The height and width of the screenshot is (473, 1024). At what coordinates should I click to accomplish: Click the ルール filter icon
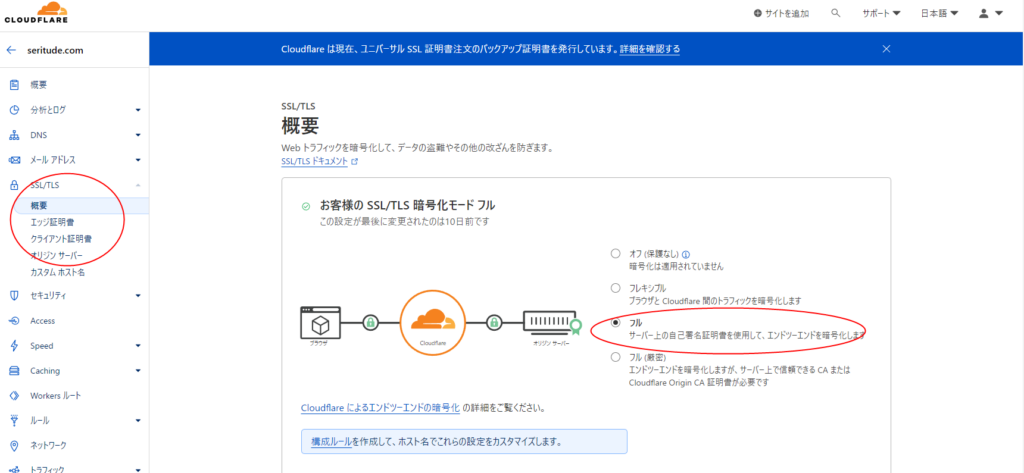tap(14, 420)
